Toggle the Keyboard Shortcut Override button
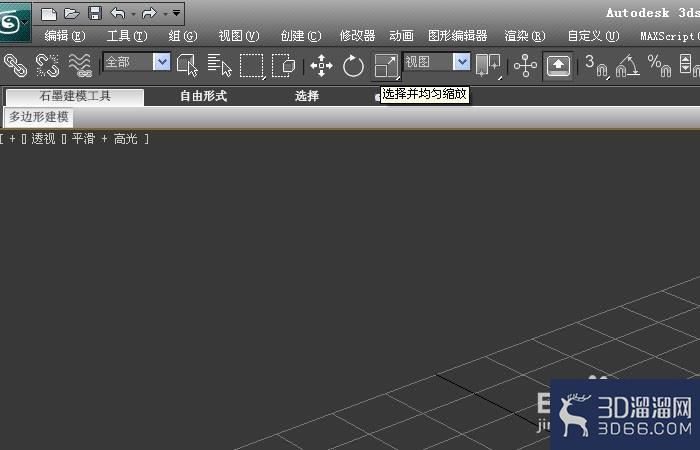Screen dimensions: 700x450 (558, 66)
